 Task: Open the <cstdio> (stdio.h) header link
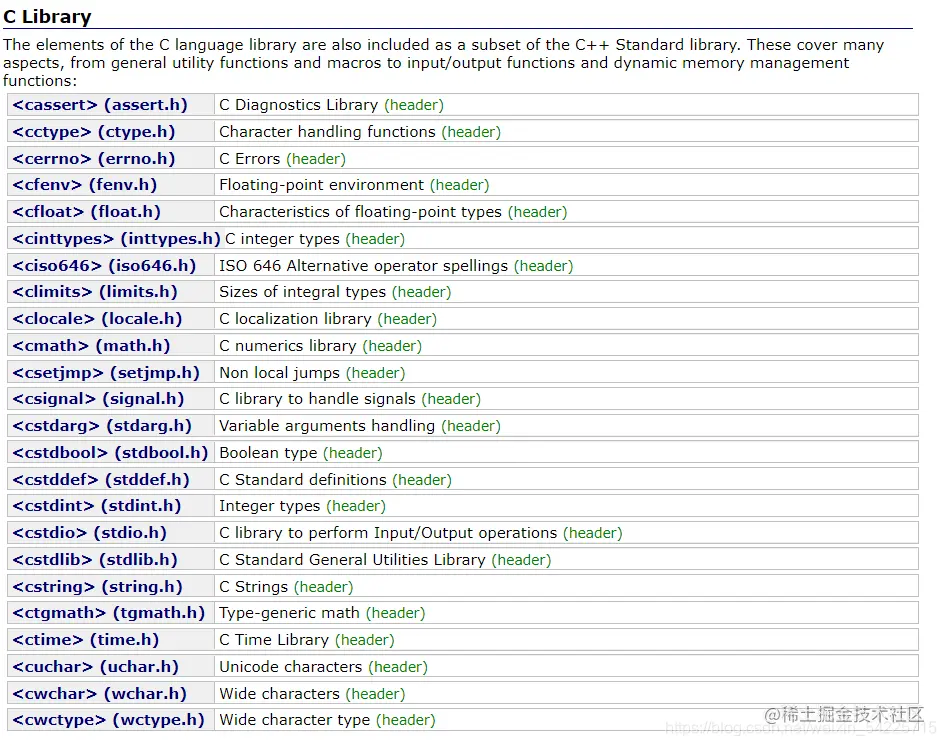(x=89, y=533)
